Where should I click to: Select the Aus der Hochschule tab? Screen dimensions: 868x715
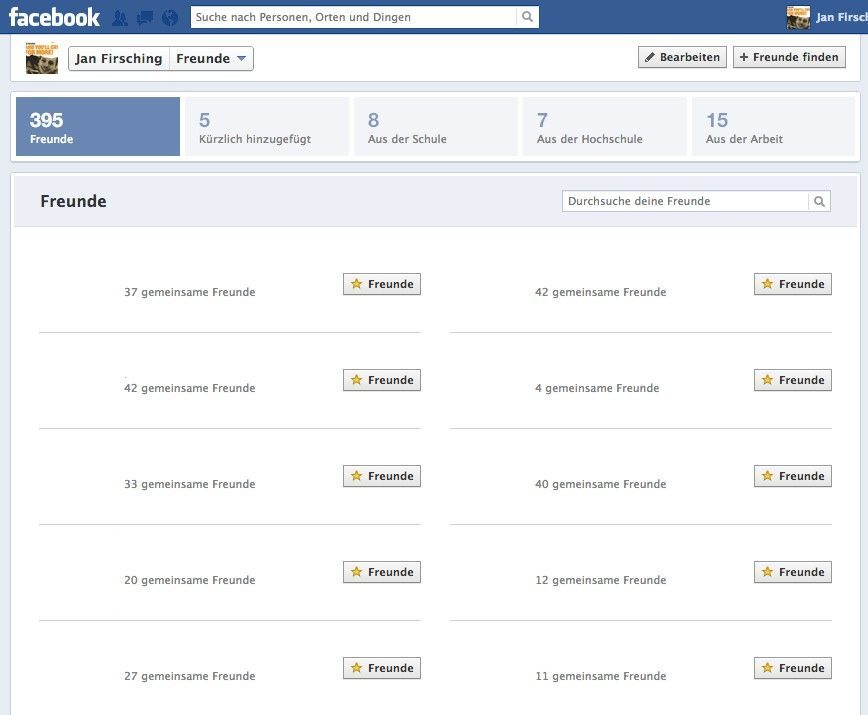(x=604, y=127)
